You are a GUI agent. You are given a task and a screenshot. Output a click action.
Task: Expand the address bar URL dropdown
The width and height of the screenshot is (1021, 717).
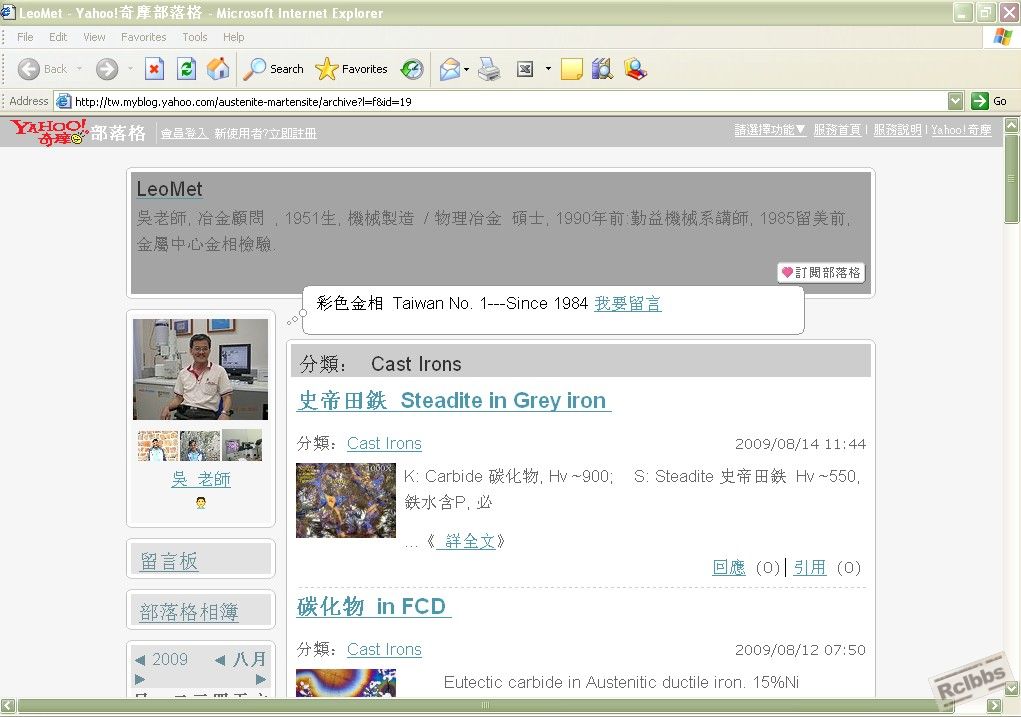click(x=955, y=101)
